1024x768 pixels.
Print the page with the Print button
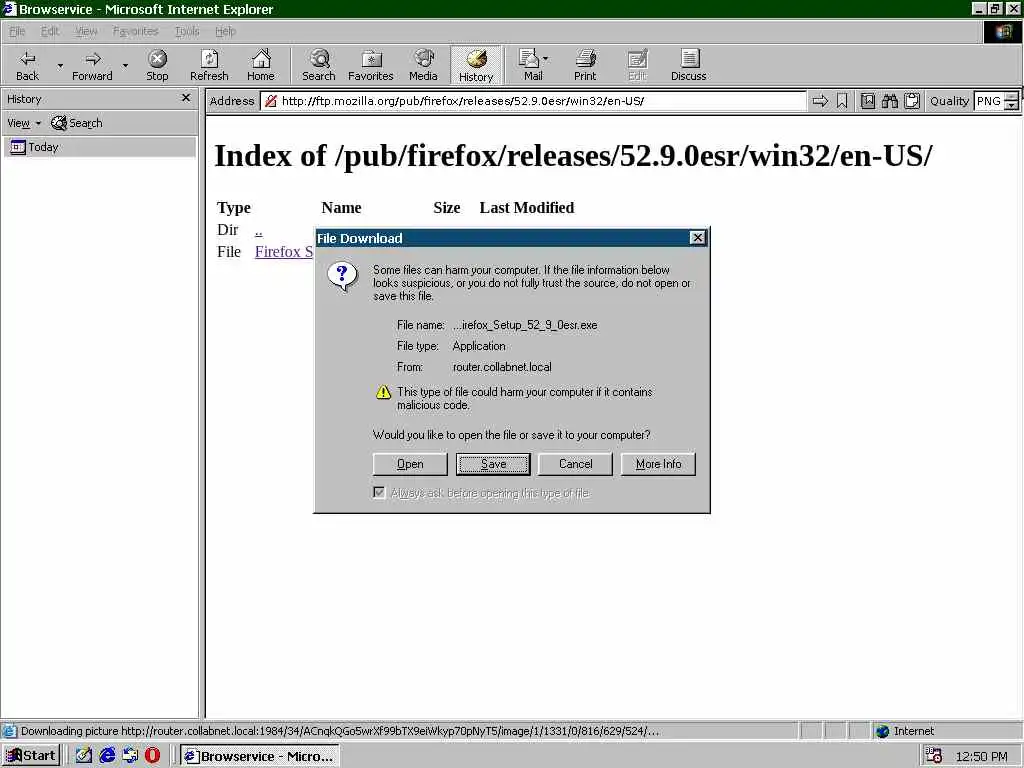pyautogui.click(x=585, y=65)
